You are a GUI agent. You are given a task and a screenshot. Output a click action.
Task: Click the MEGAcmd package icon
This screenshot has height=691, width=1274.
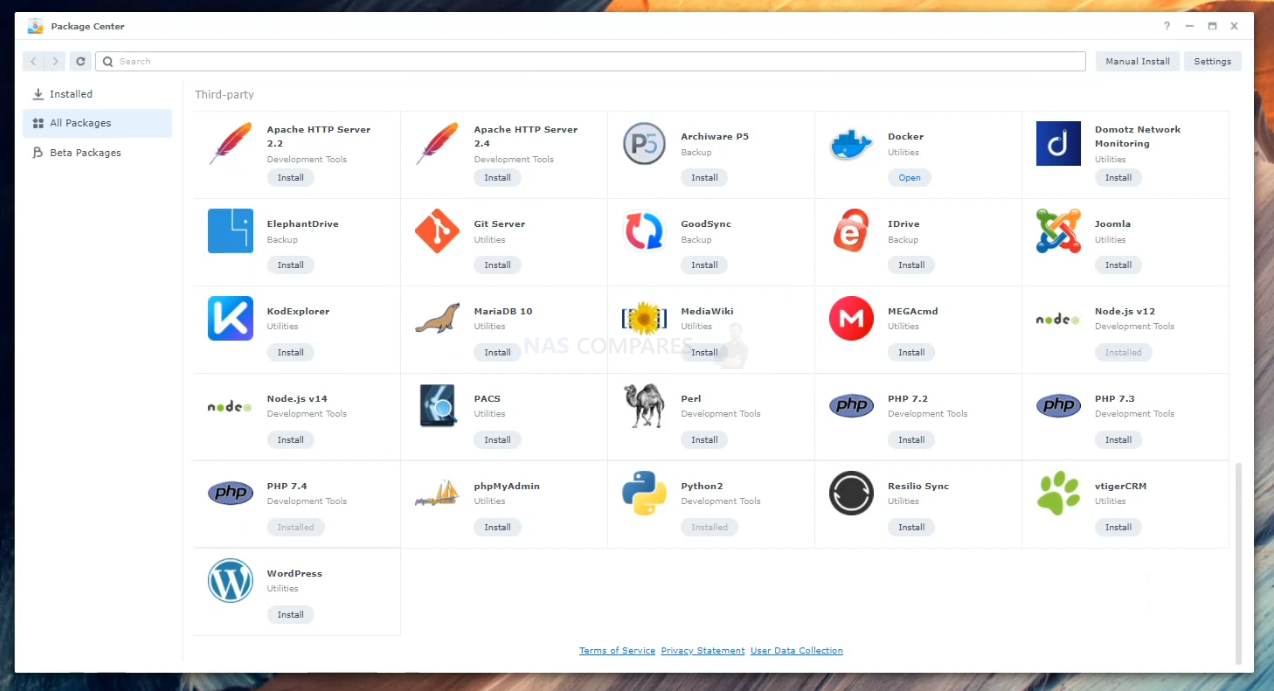pos(851,318)
